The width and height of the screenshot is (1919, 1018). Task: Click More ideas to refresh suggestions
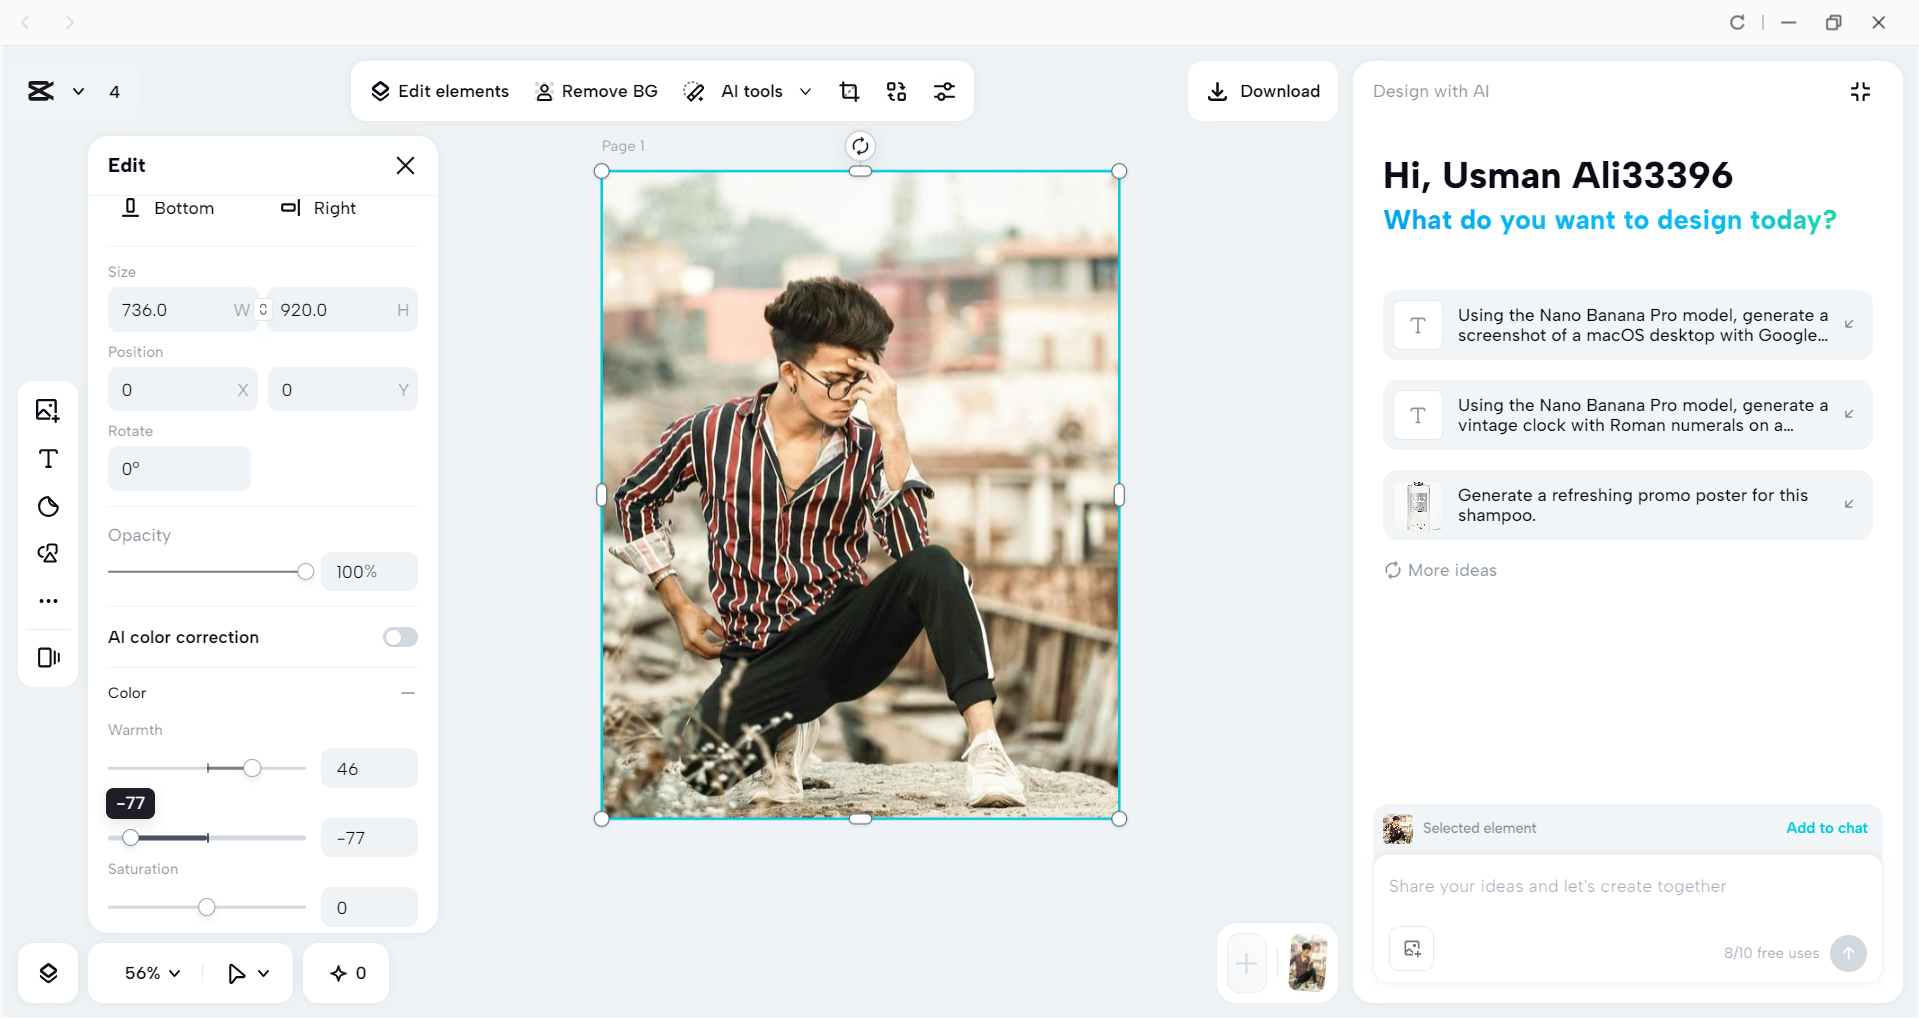coord(1440,570)
